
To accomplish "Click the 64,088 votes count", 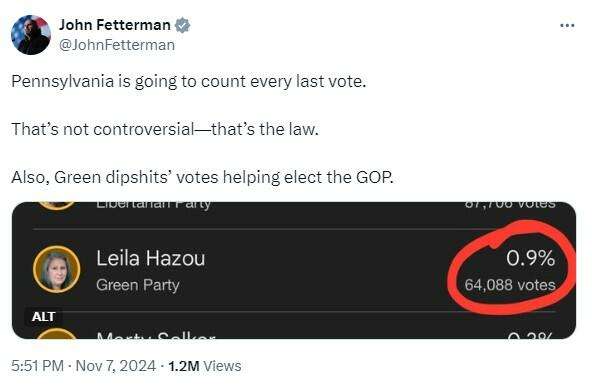I will point(510,285).
